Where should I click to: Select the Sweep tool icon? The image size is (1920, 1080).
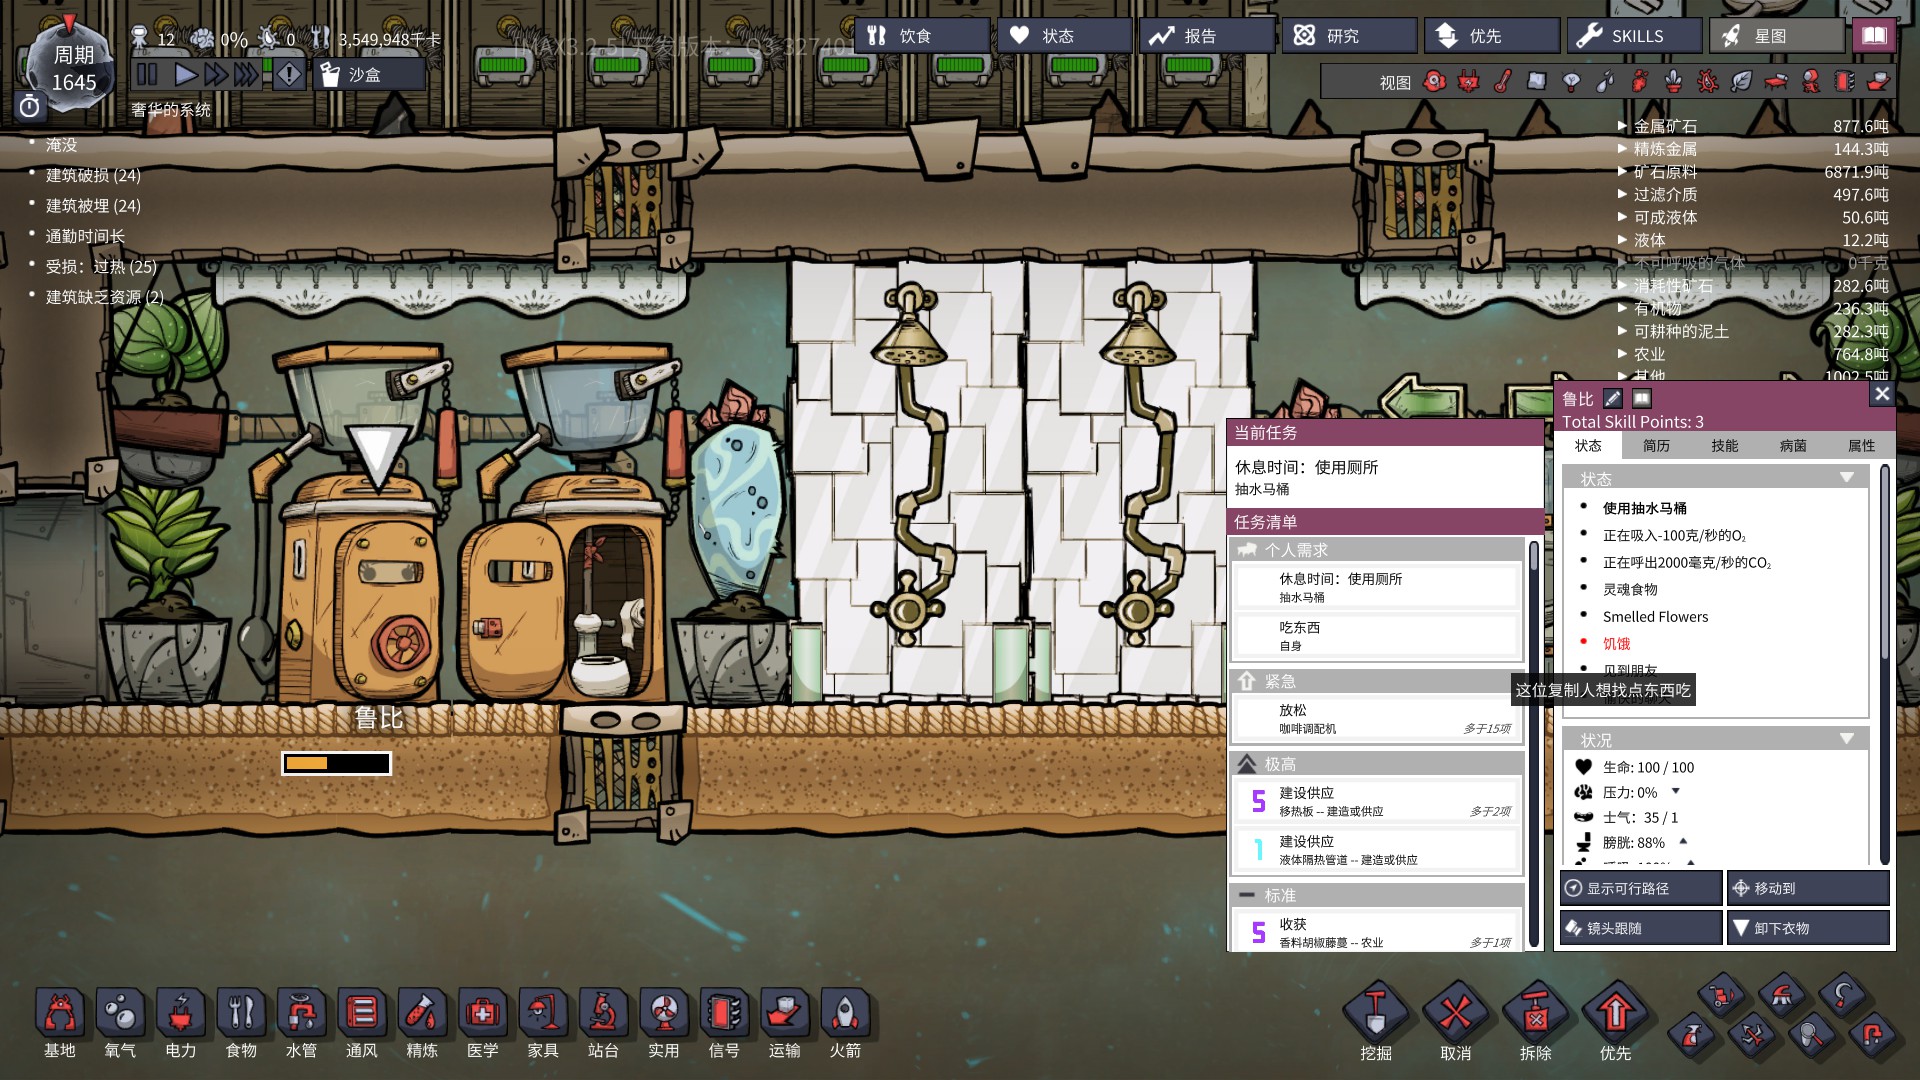pos(1722,995)
